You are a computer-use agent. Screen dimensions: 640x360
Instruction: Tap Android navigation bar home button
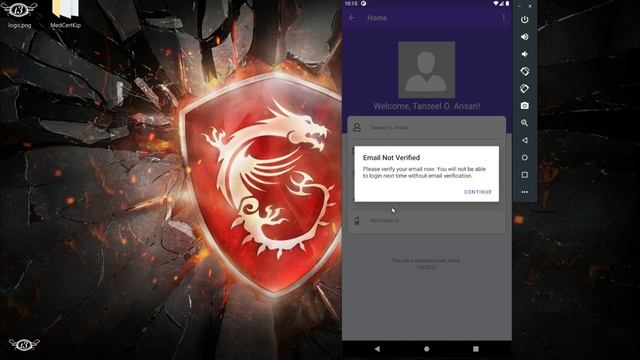click(427, 349)
